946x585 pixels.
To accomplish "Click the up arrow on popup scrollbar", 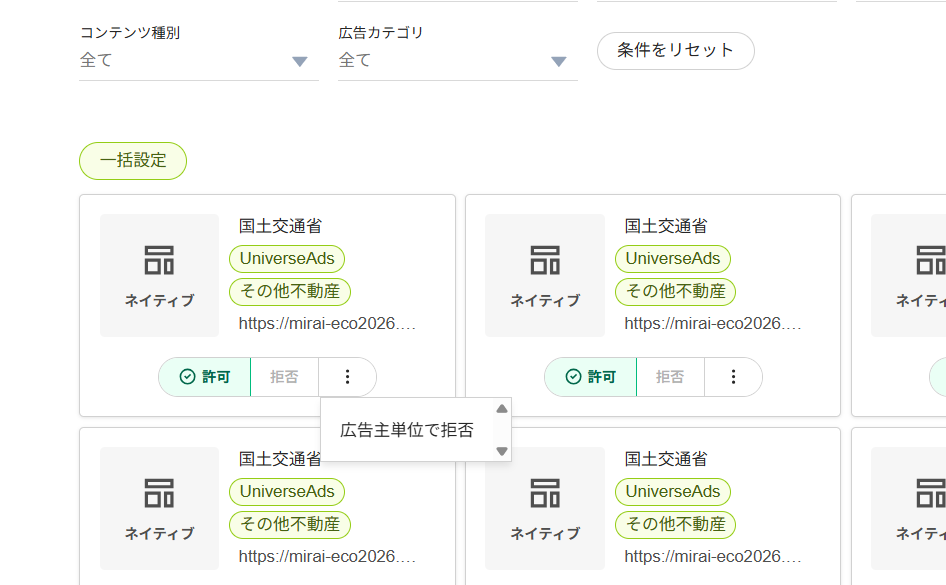I will click(502, 408).
